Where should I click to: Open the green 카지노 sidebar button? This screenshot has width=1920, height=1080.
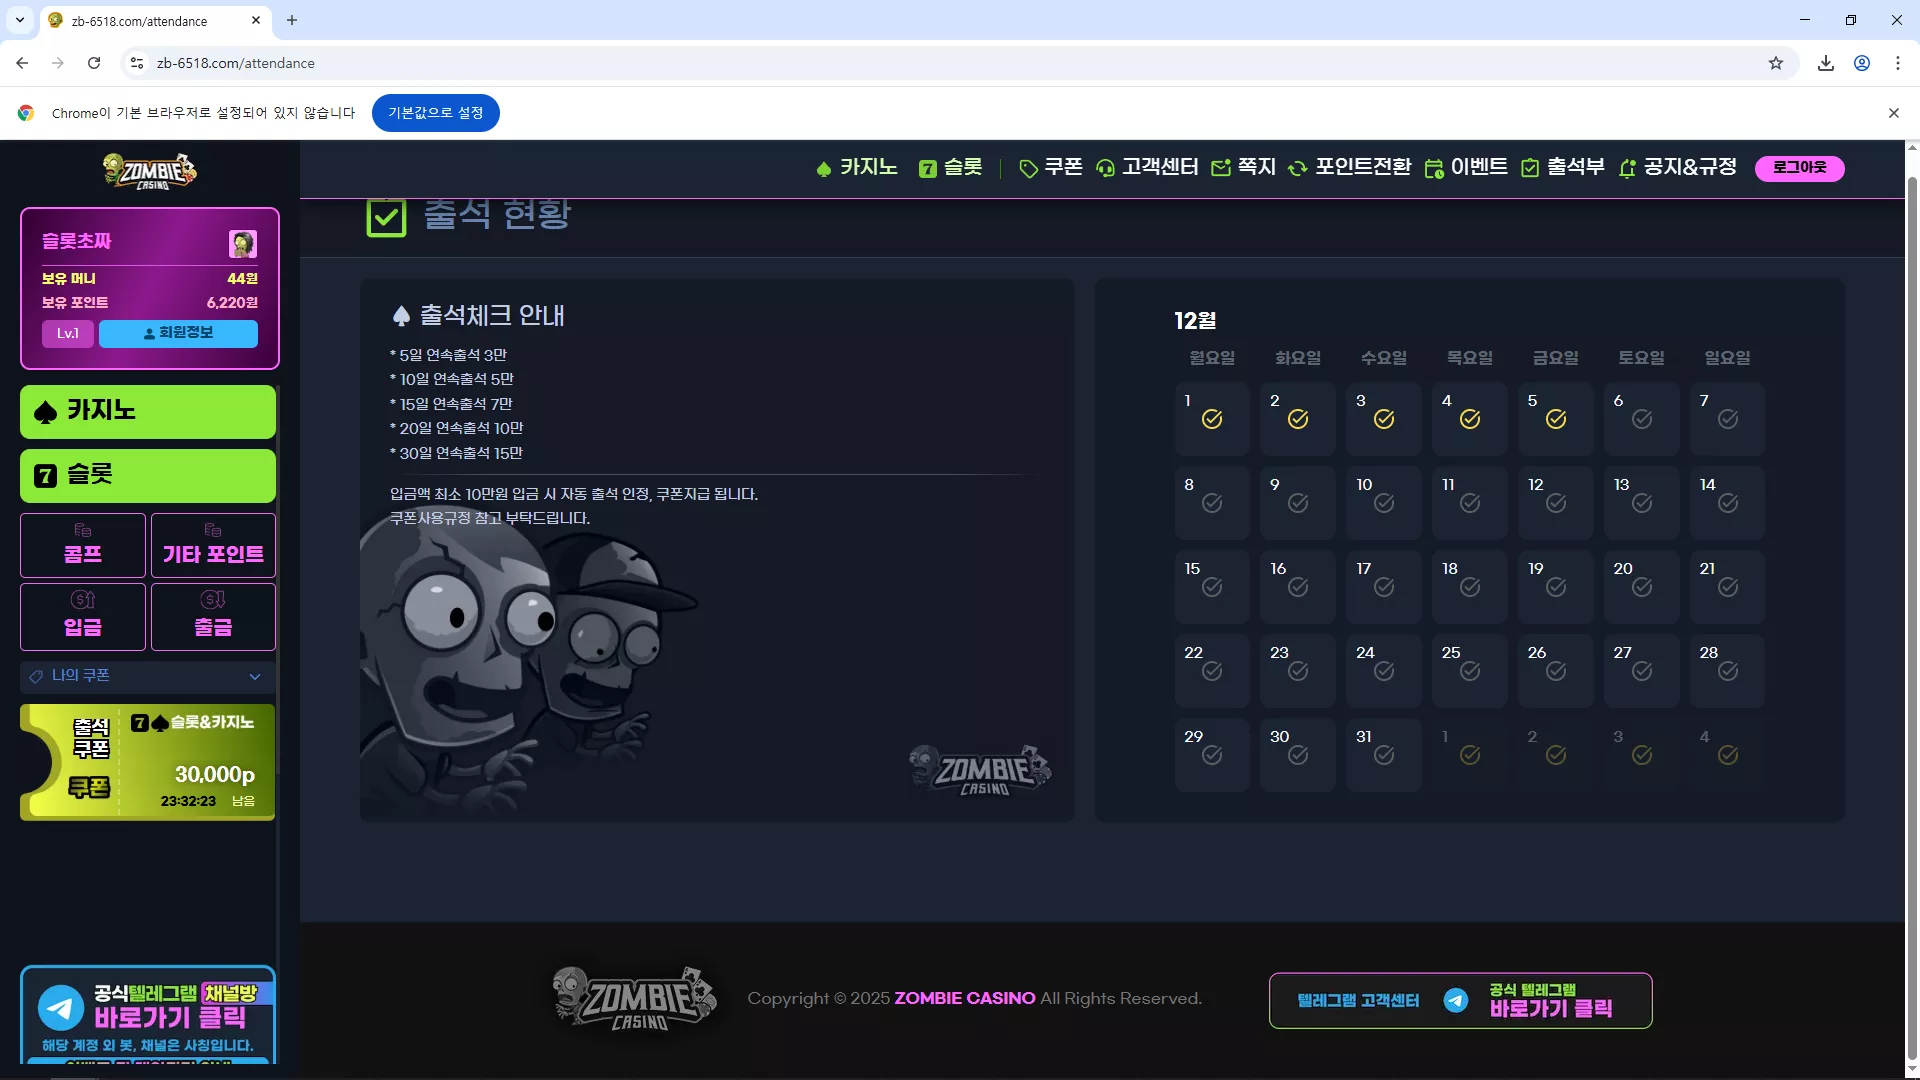tap(148, 411)
